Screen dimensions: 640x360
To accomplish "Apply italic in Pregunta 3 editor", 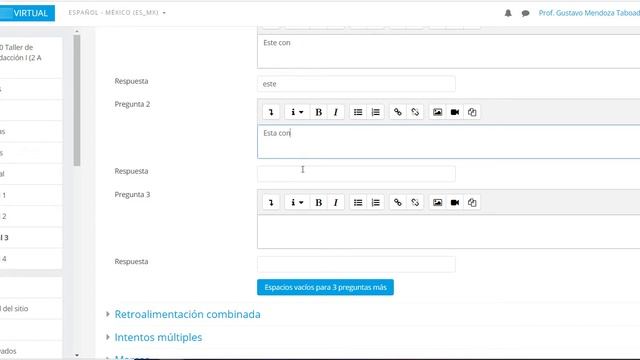I will point(336,202).
